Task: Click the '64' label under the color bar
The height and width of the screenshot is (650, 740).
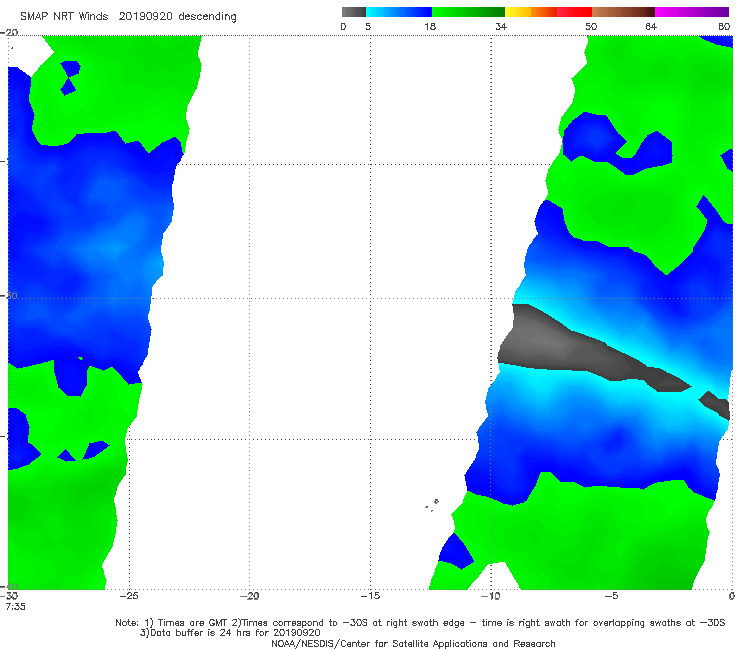Action: 651,27
